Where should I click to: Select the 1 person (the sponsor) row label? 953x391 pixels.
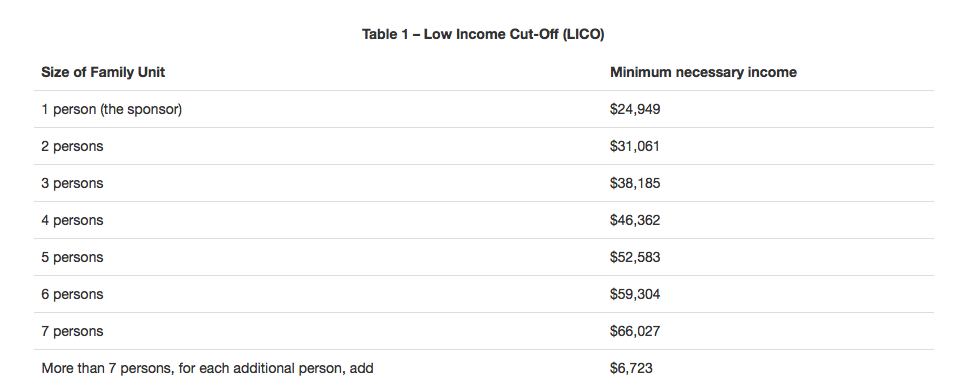coord(111,110)
